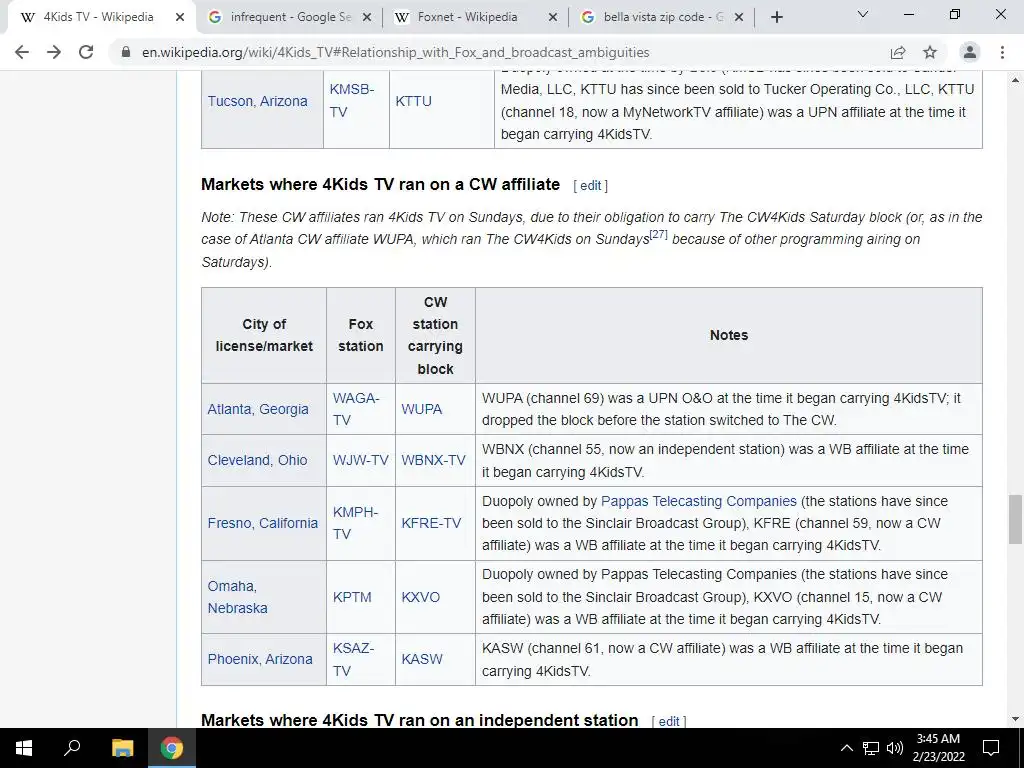1024x768 pixels.
Task: Open Phoenix, Arizona link
Action: (x=260, y=659)
